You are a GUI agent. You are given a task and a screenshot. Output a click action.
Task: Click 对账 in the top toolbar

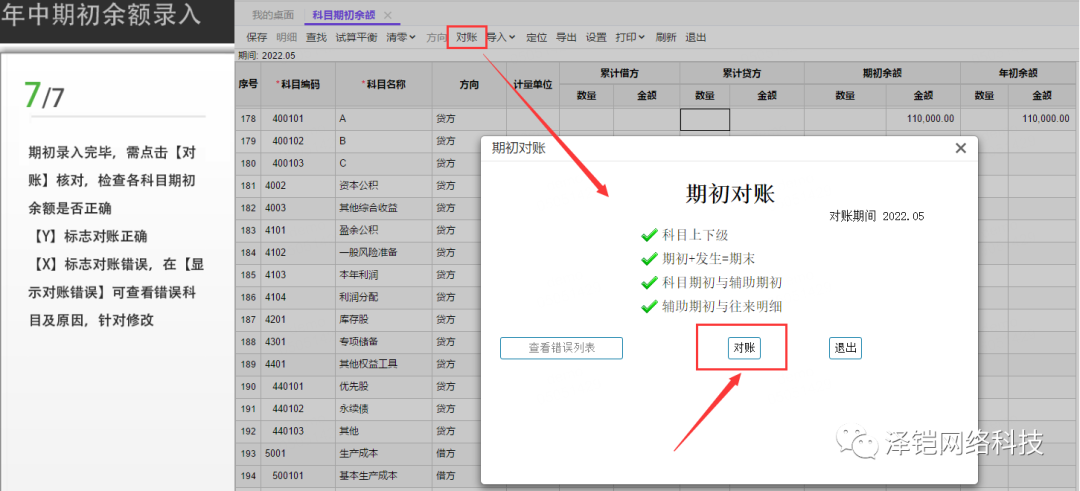click(466, 37)
